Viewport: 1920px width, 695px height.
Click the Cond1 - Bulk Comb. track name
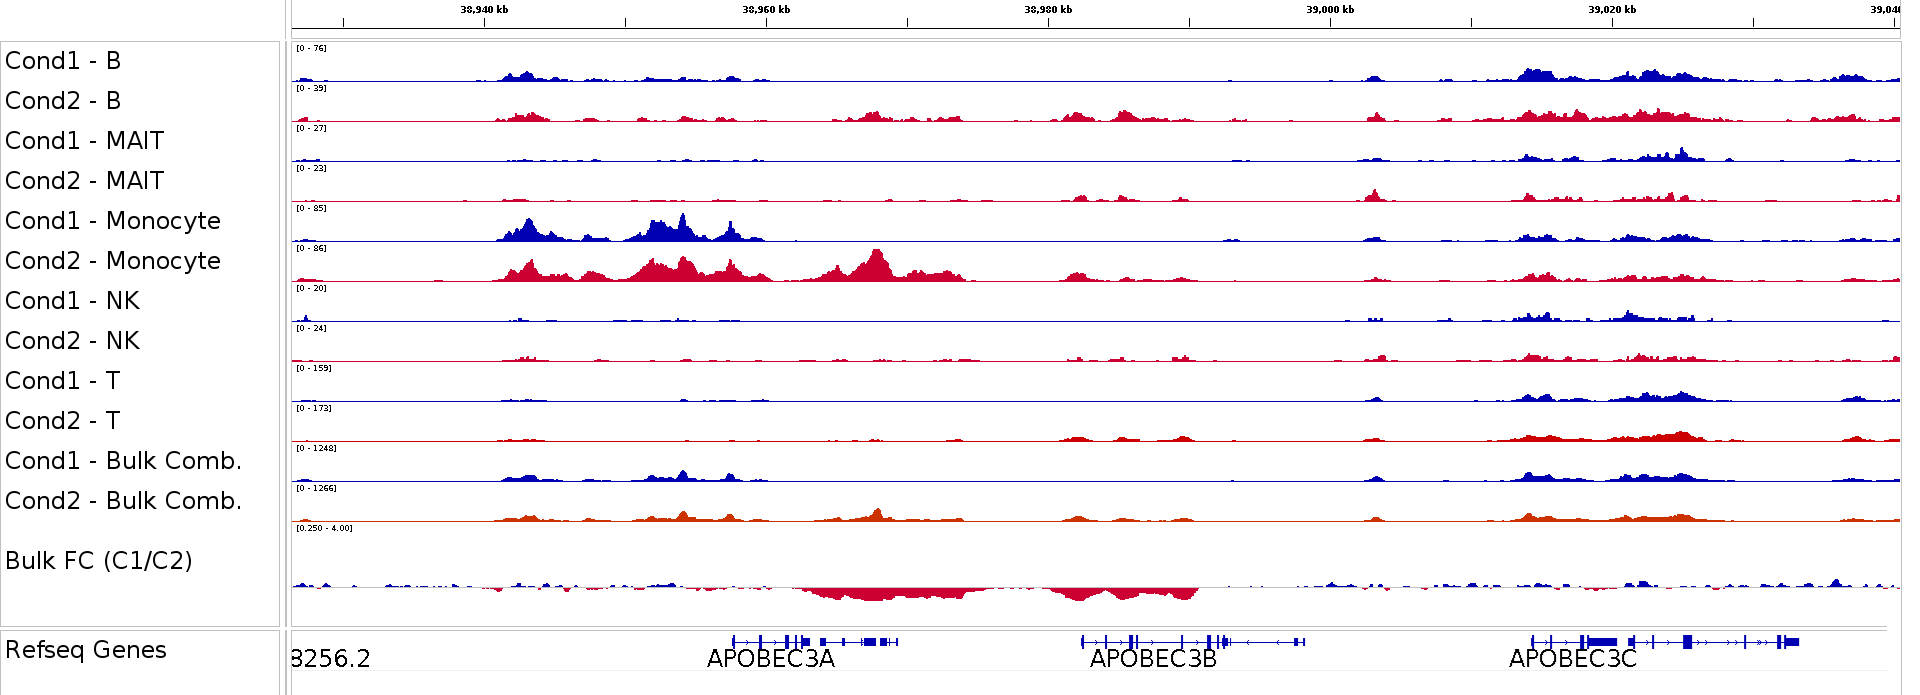coord(123,461)
